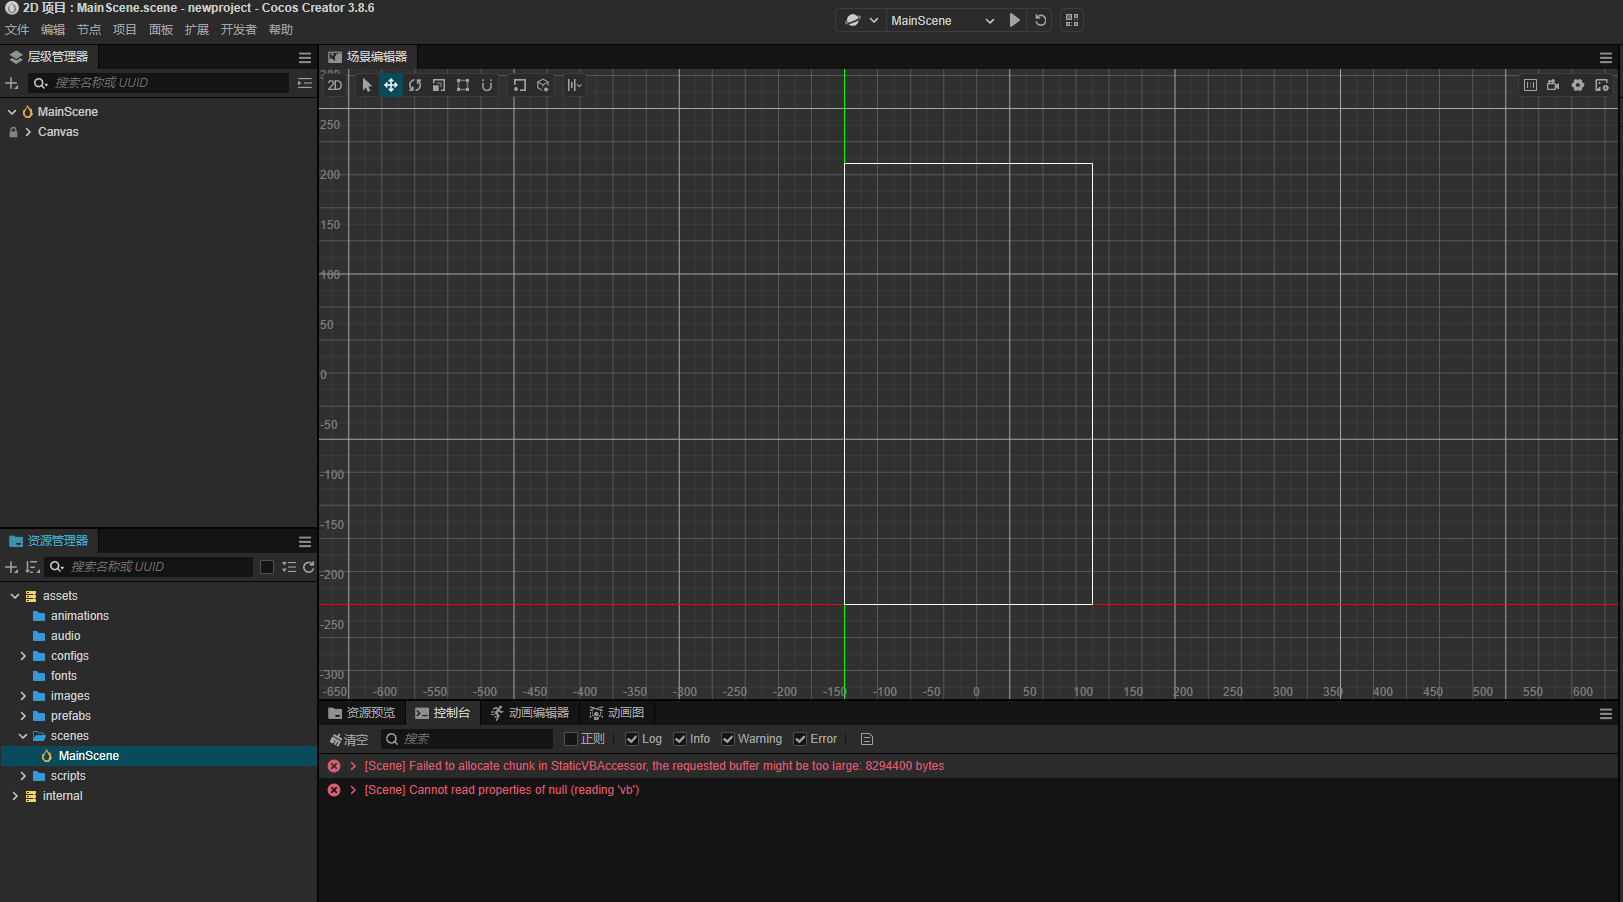This screenshot has height=902, width=1623.
Task: Select the Canvas node
Action: coord(58,132)
